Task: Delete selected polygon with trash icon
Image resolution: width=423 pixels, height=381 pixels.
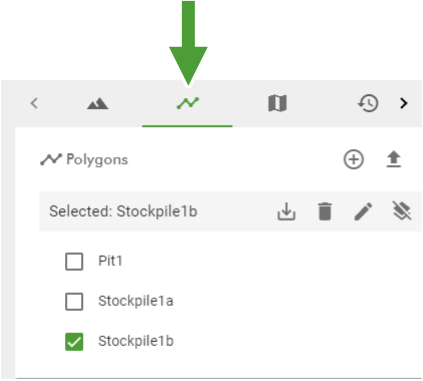Action: [x=325, y=211]
